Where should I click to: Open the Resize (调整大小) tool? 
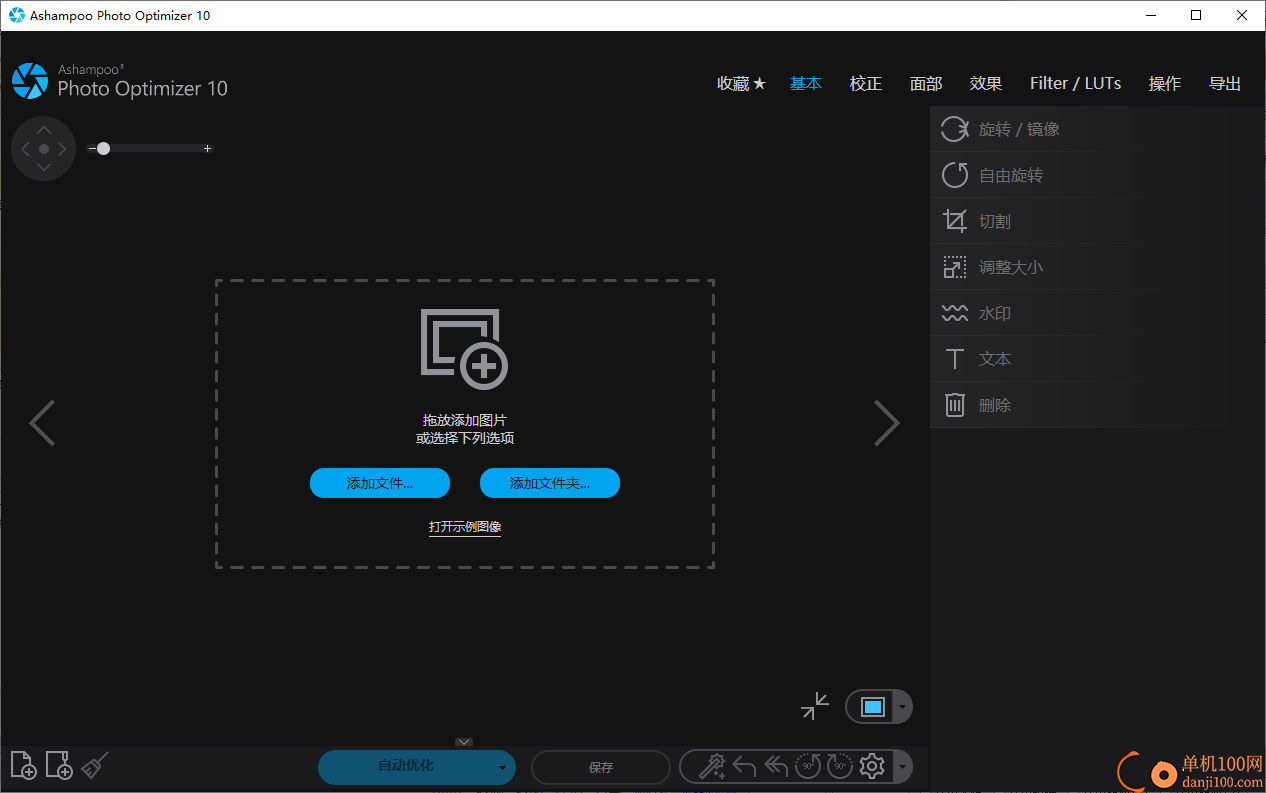[x=1098, y=267]
